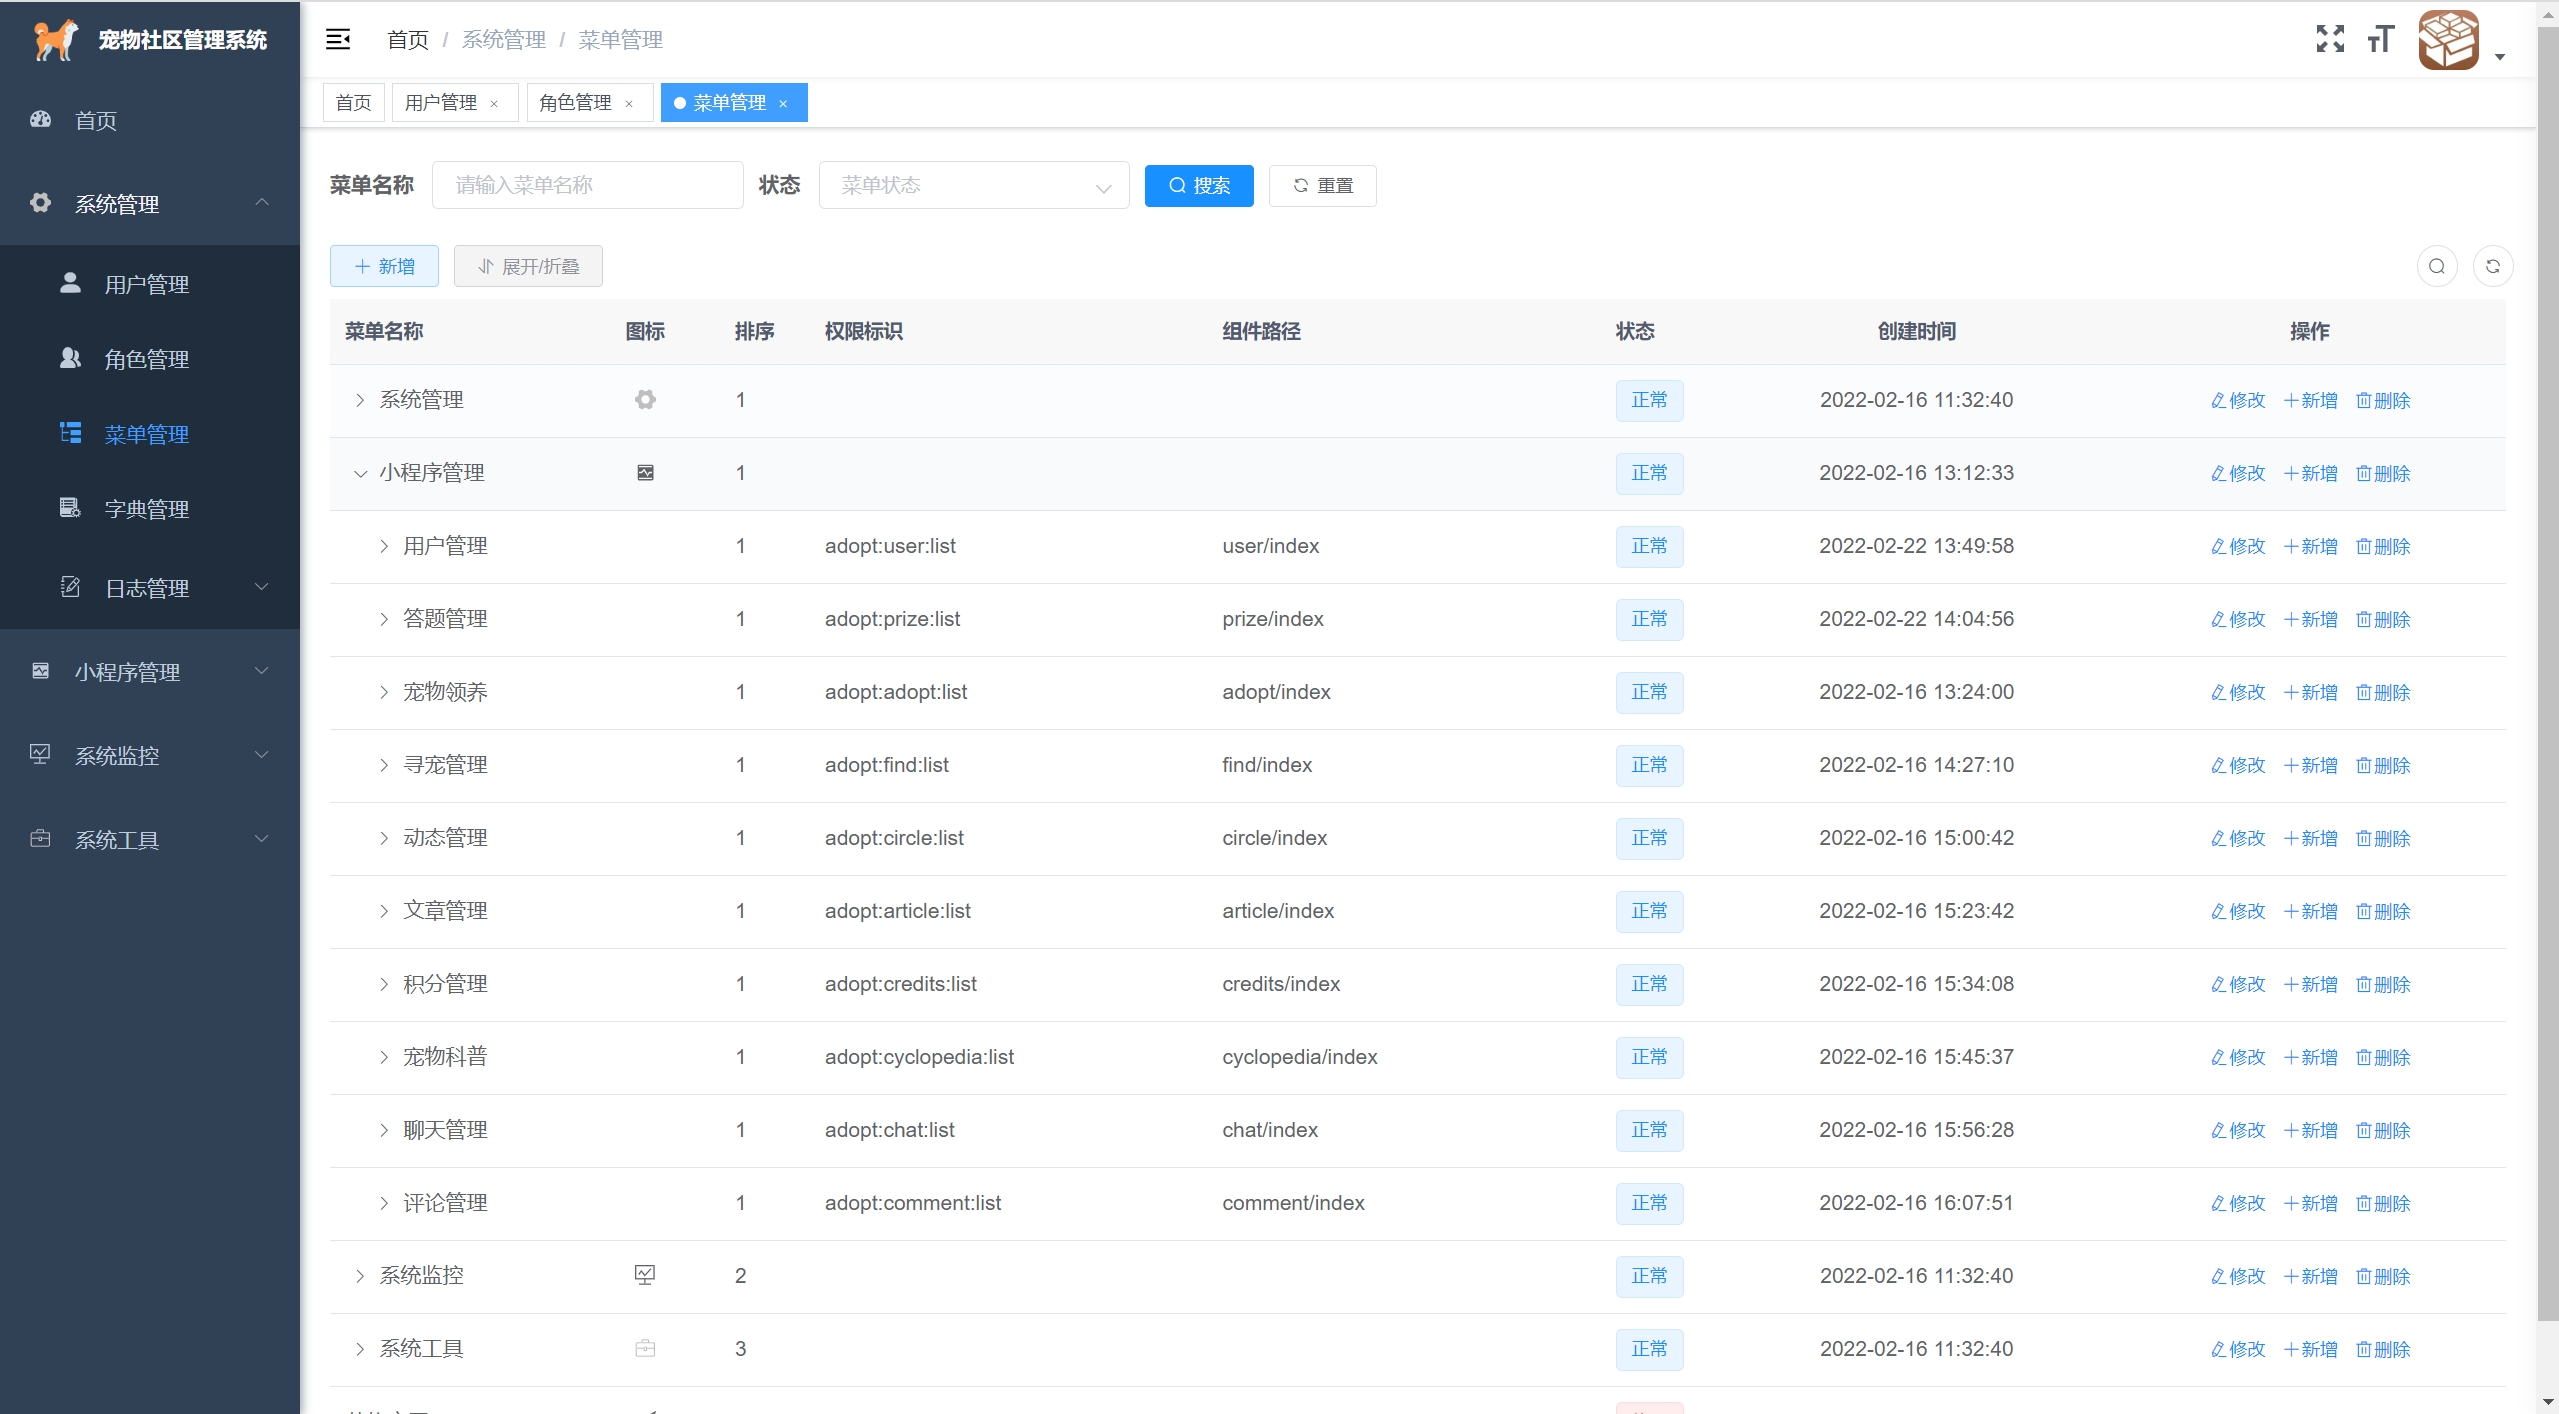Expand the 答题管理 table row

tap(384, 619)
